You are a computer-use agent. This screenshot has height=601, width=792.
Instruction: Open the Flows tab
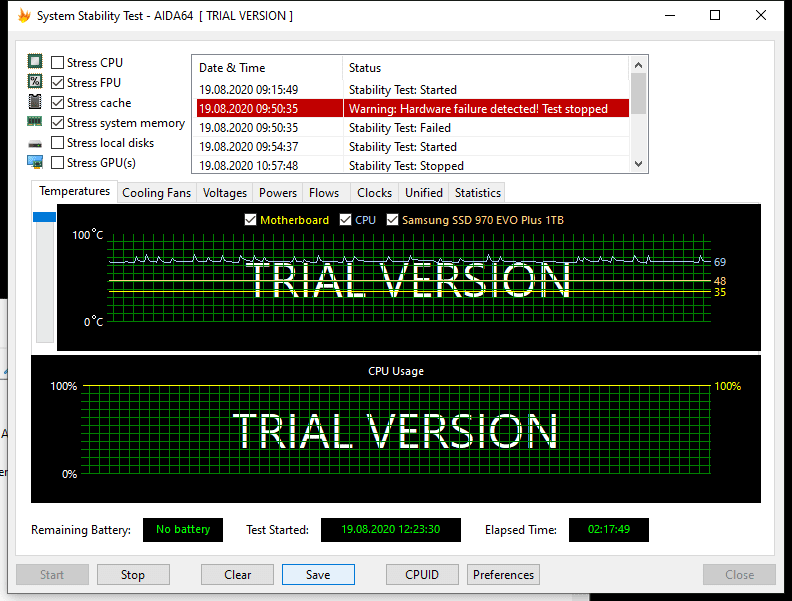[324, 193]
